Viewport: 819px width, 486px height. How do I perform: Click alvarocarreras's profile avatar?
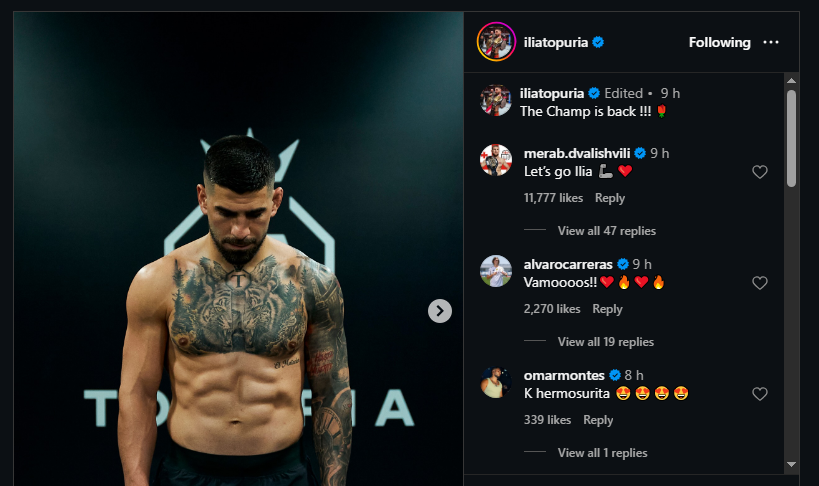(496, 270)
